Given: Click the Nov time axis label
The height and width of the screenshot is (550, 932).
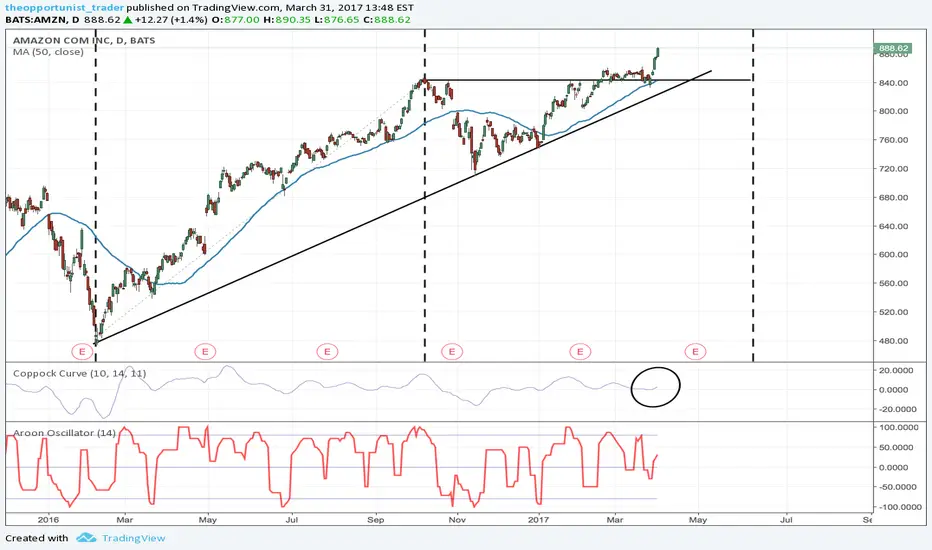Looking at the screenshot, I should coord(456,520).
